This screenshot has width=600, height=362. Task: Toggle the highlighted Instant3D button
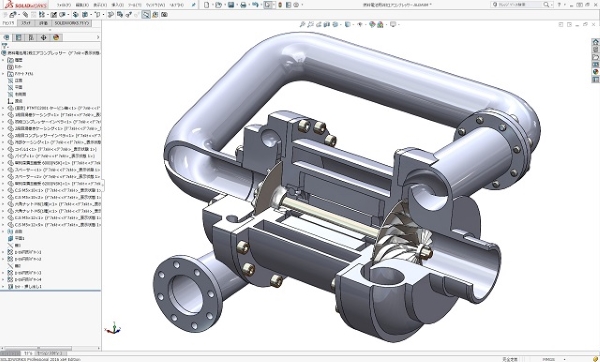(146, 15)
